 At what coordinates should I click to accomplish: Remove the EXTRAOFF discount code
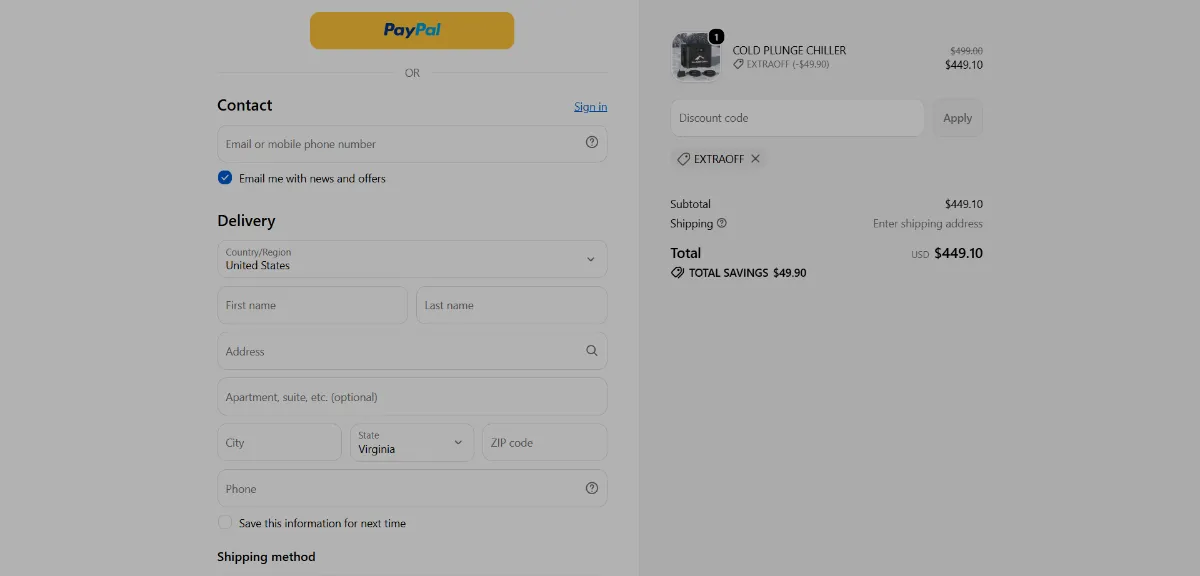point(755,159)
